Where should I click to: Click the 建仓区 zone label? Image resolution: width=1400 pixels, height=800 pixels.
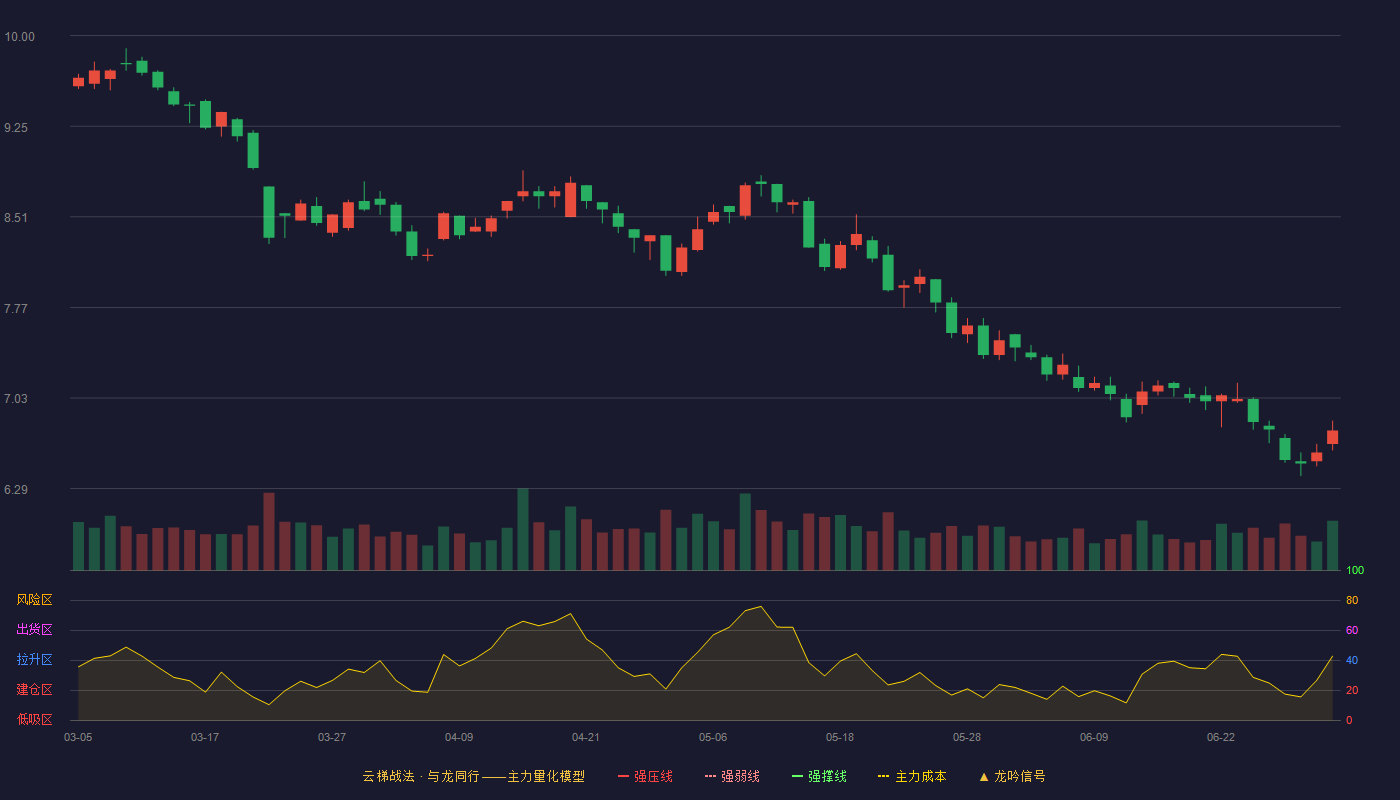(34, 690)
